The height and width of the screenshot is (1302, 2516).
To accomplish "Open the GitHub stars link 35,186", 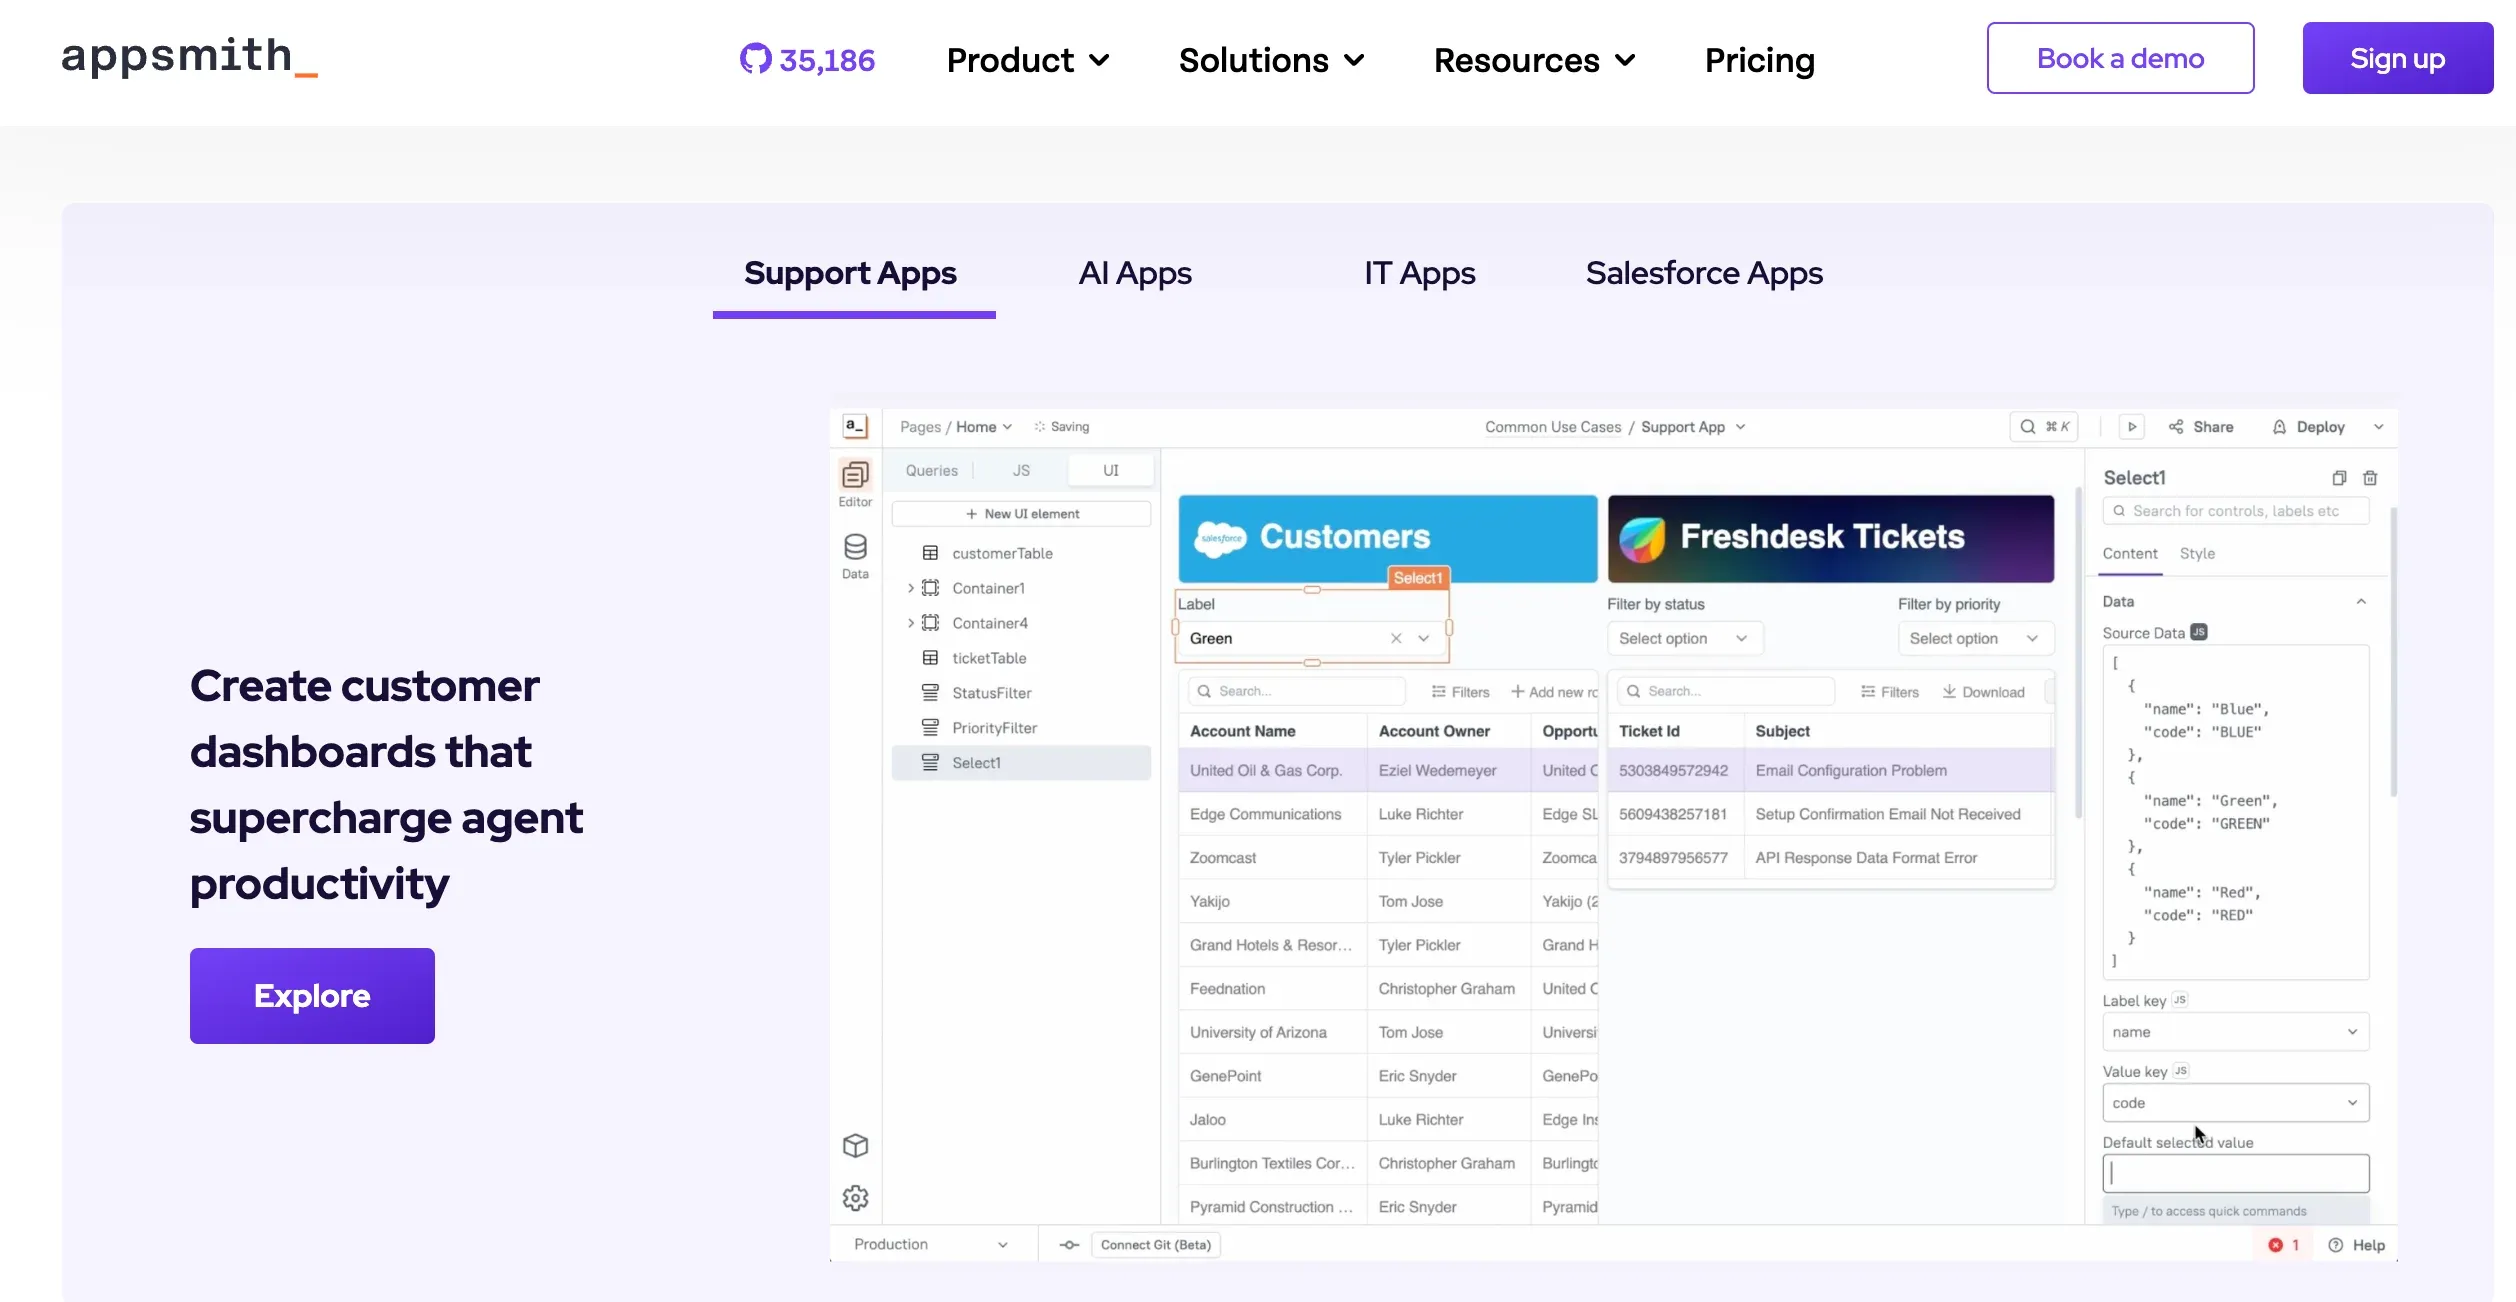I will point(807,60).
